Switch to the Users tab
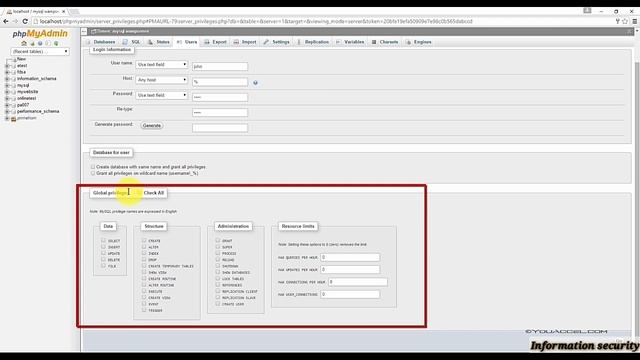 (x=187, y=42)
